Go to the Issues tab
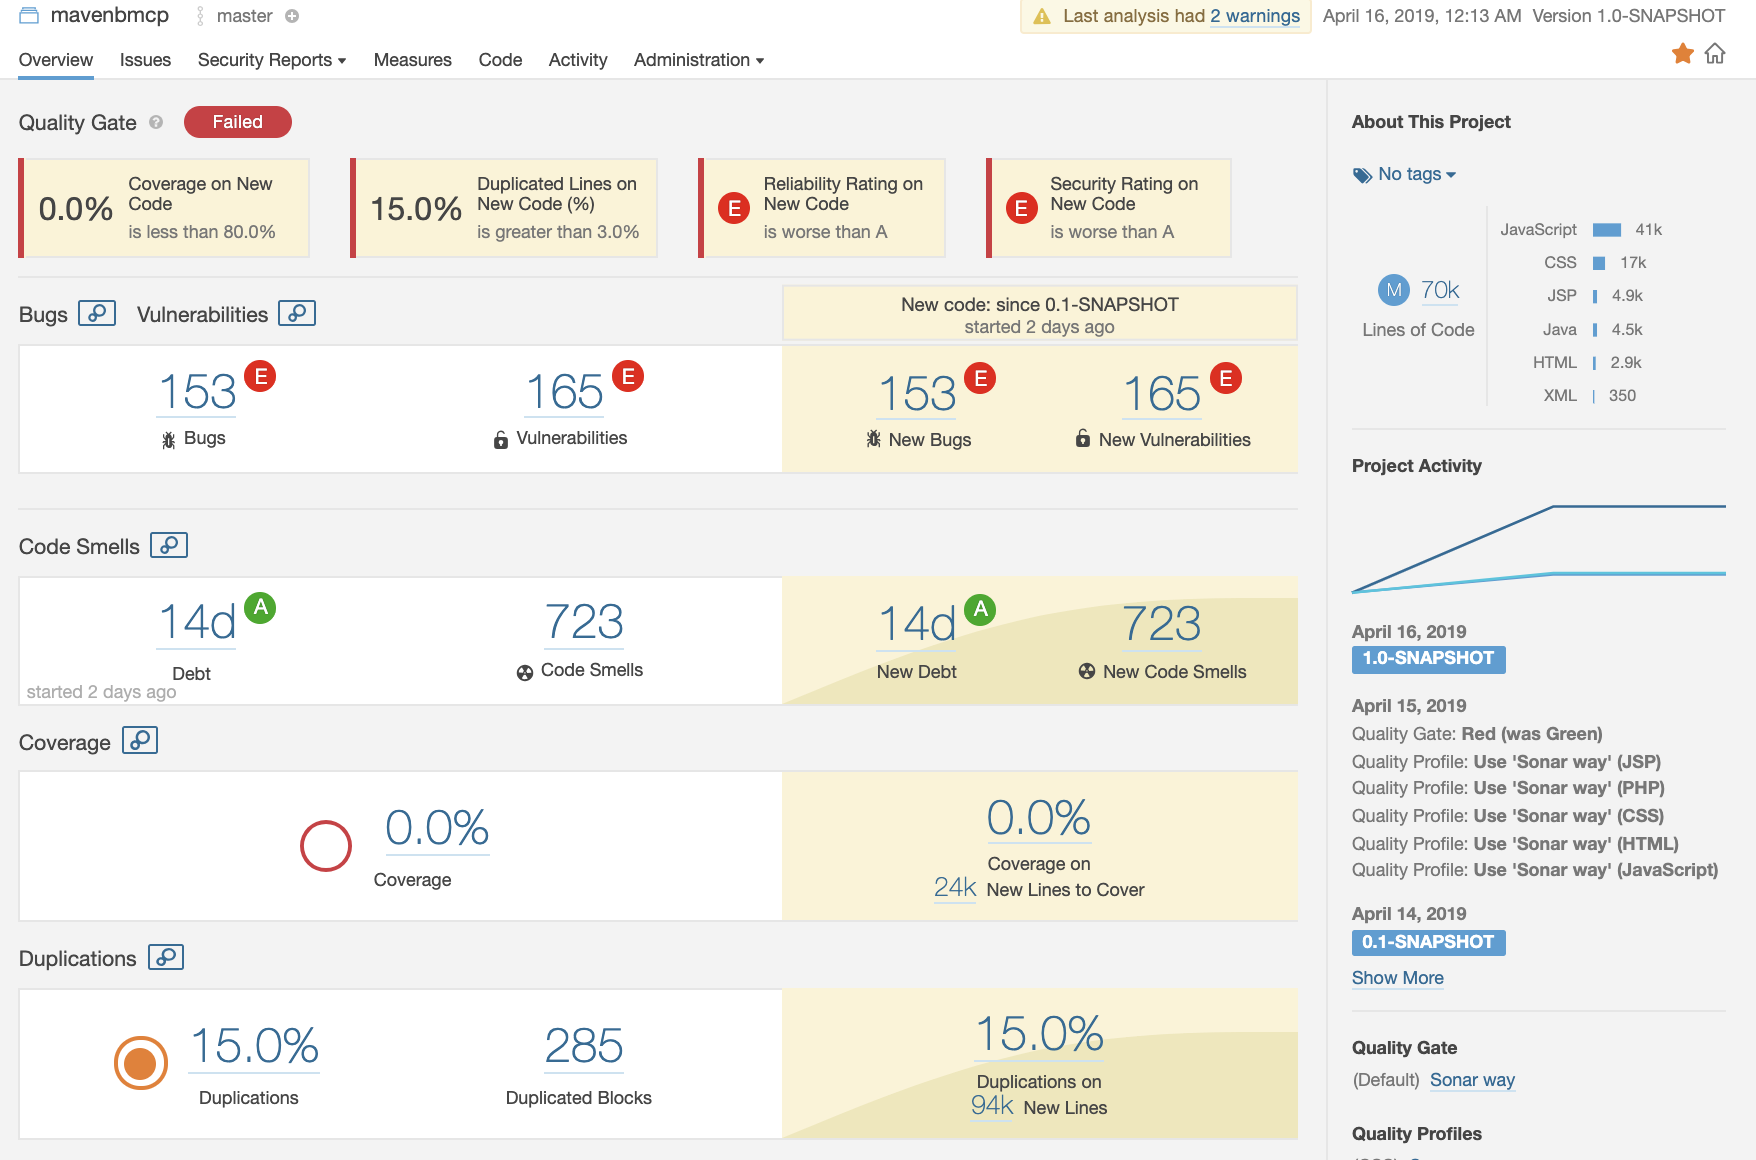The height and width of the screenshot is (1160, 1756). point(145,60)
